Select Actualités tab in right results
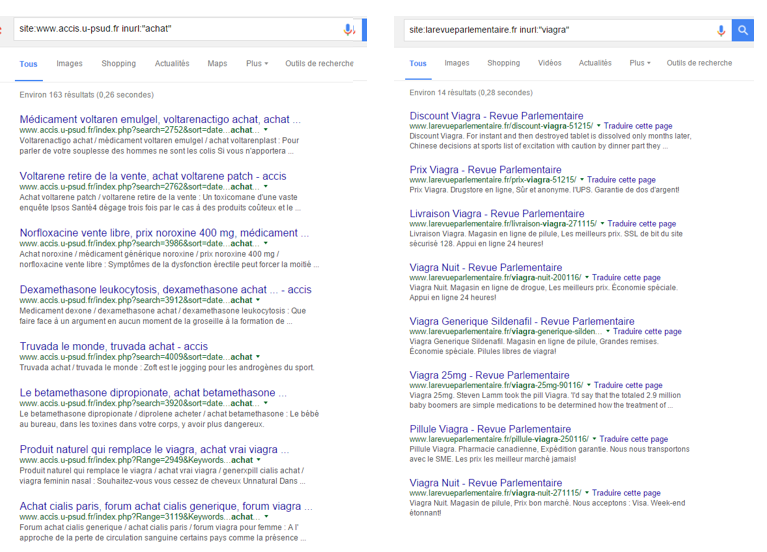 click(595, 63)
